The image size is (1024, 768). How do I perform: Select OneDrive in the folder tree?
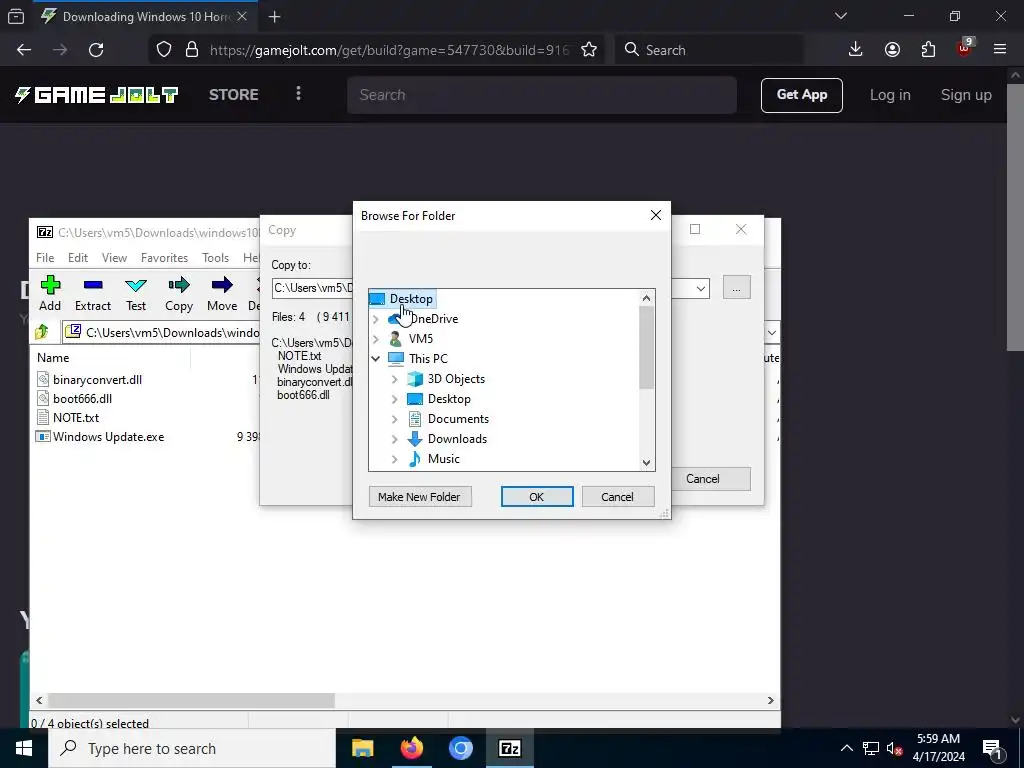coord(434,319)
